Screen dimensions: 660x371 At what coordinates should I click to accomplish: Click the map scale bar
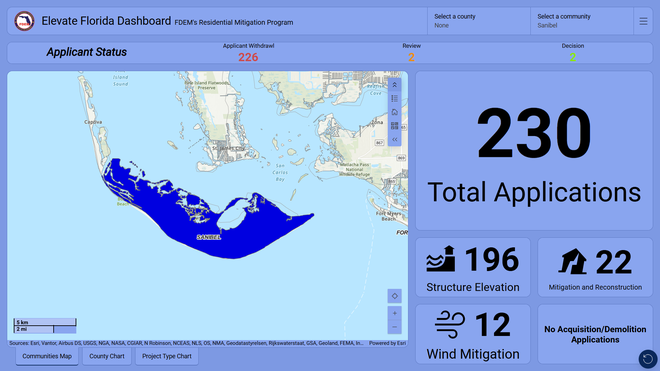pos(45,326)
